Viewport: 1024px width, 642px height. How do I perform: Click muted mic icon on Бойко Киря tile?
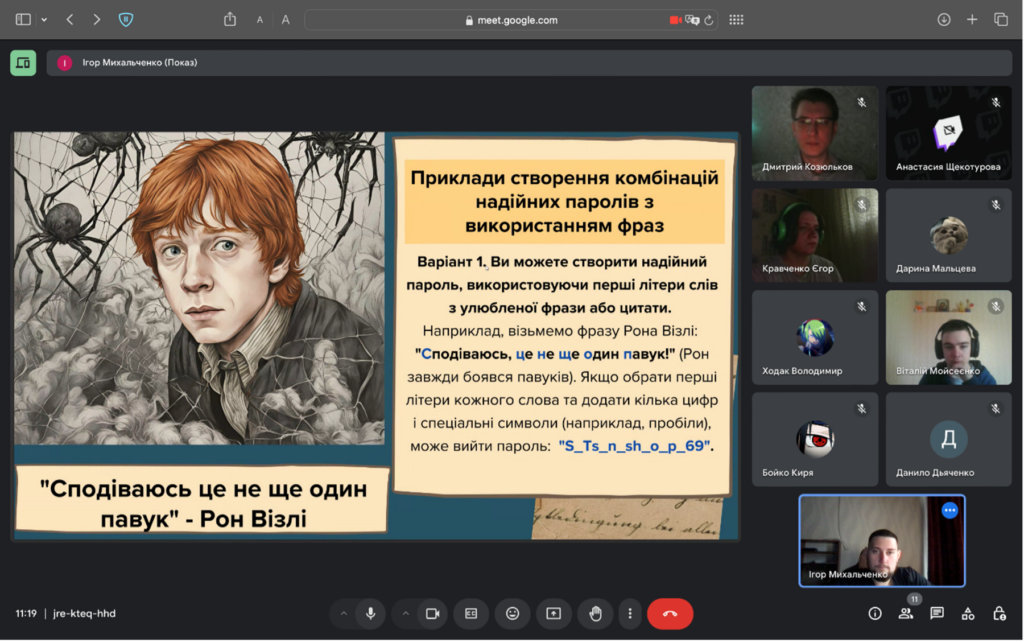[x=862, y=408]
